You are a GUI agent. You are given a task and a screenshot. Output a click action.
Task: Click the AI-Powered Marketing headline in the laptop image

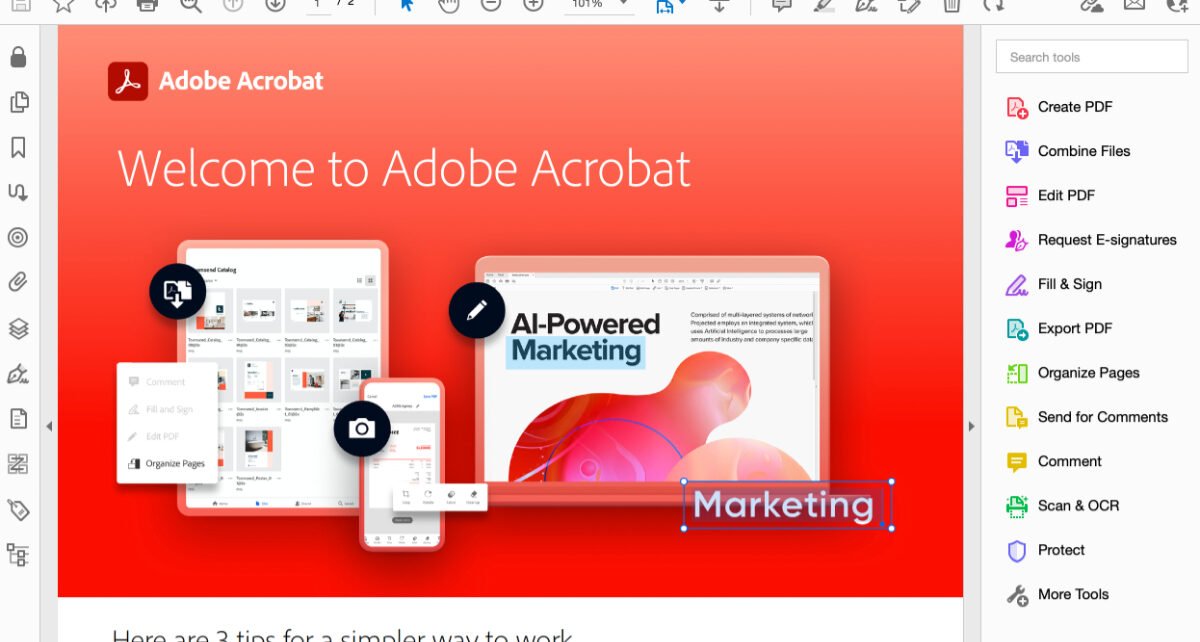click(x=585, y=337)
